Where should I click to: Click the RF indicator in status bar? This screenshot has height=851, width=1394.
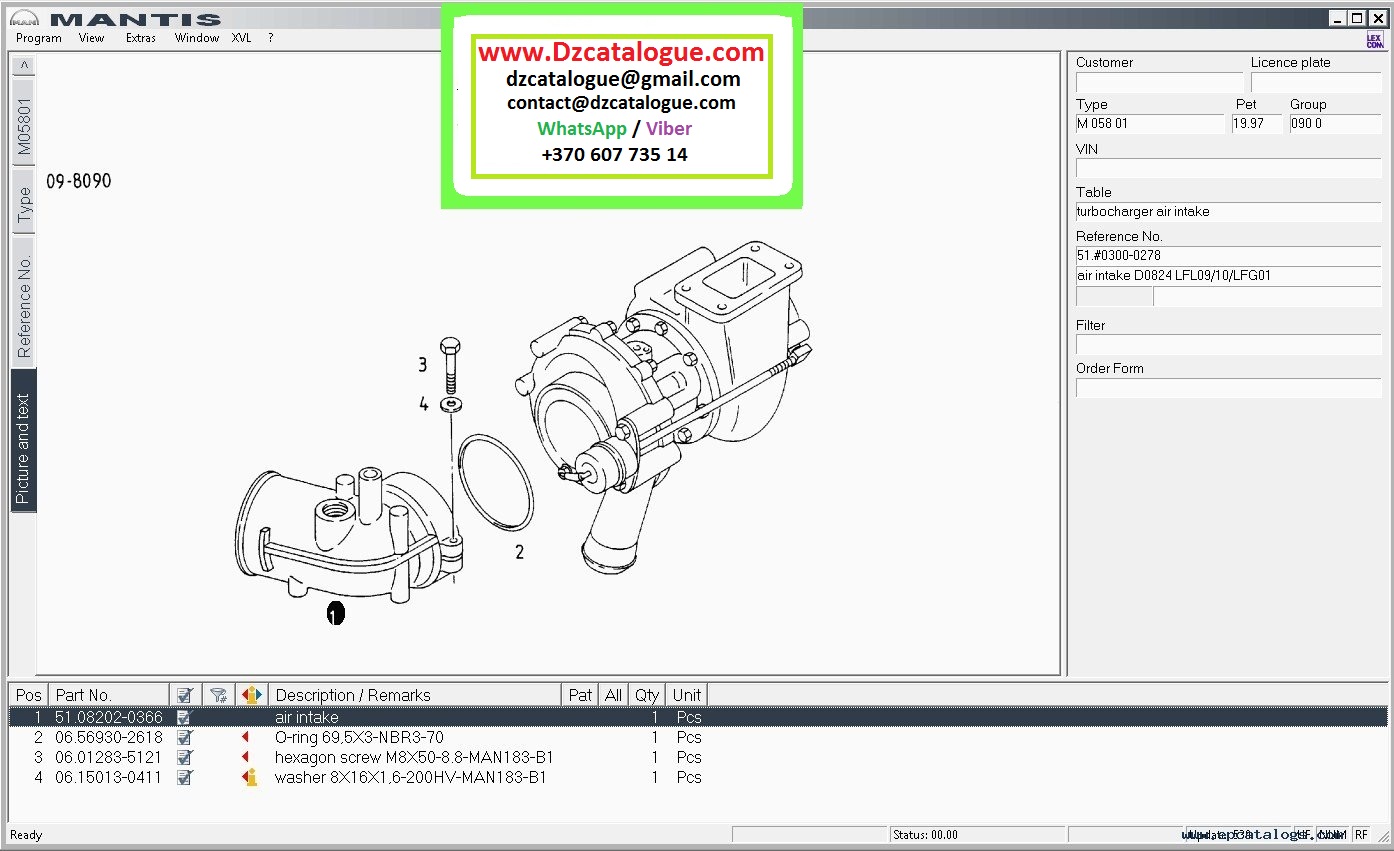pos(1361,835)
